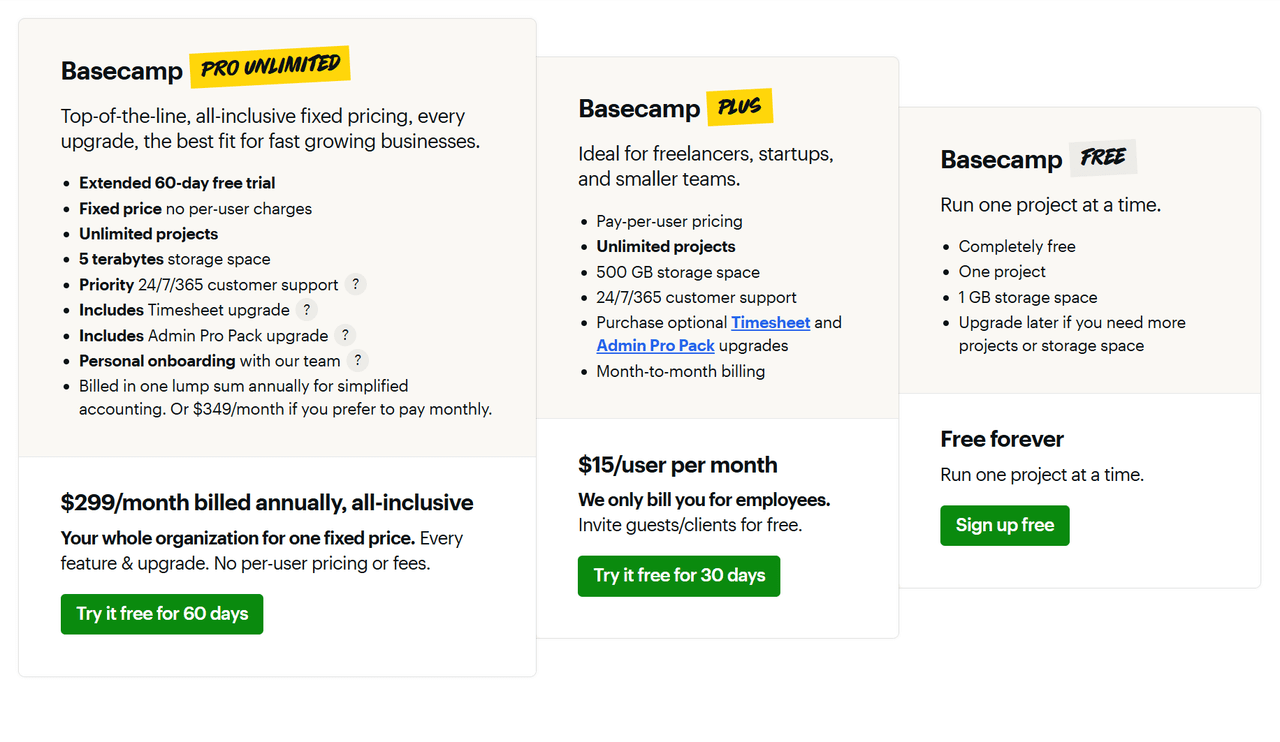Viewport: 1280px width, 742px height.
Task: Click the $15/user per month heading
Action: point(678,465)
